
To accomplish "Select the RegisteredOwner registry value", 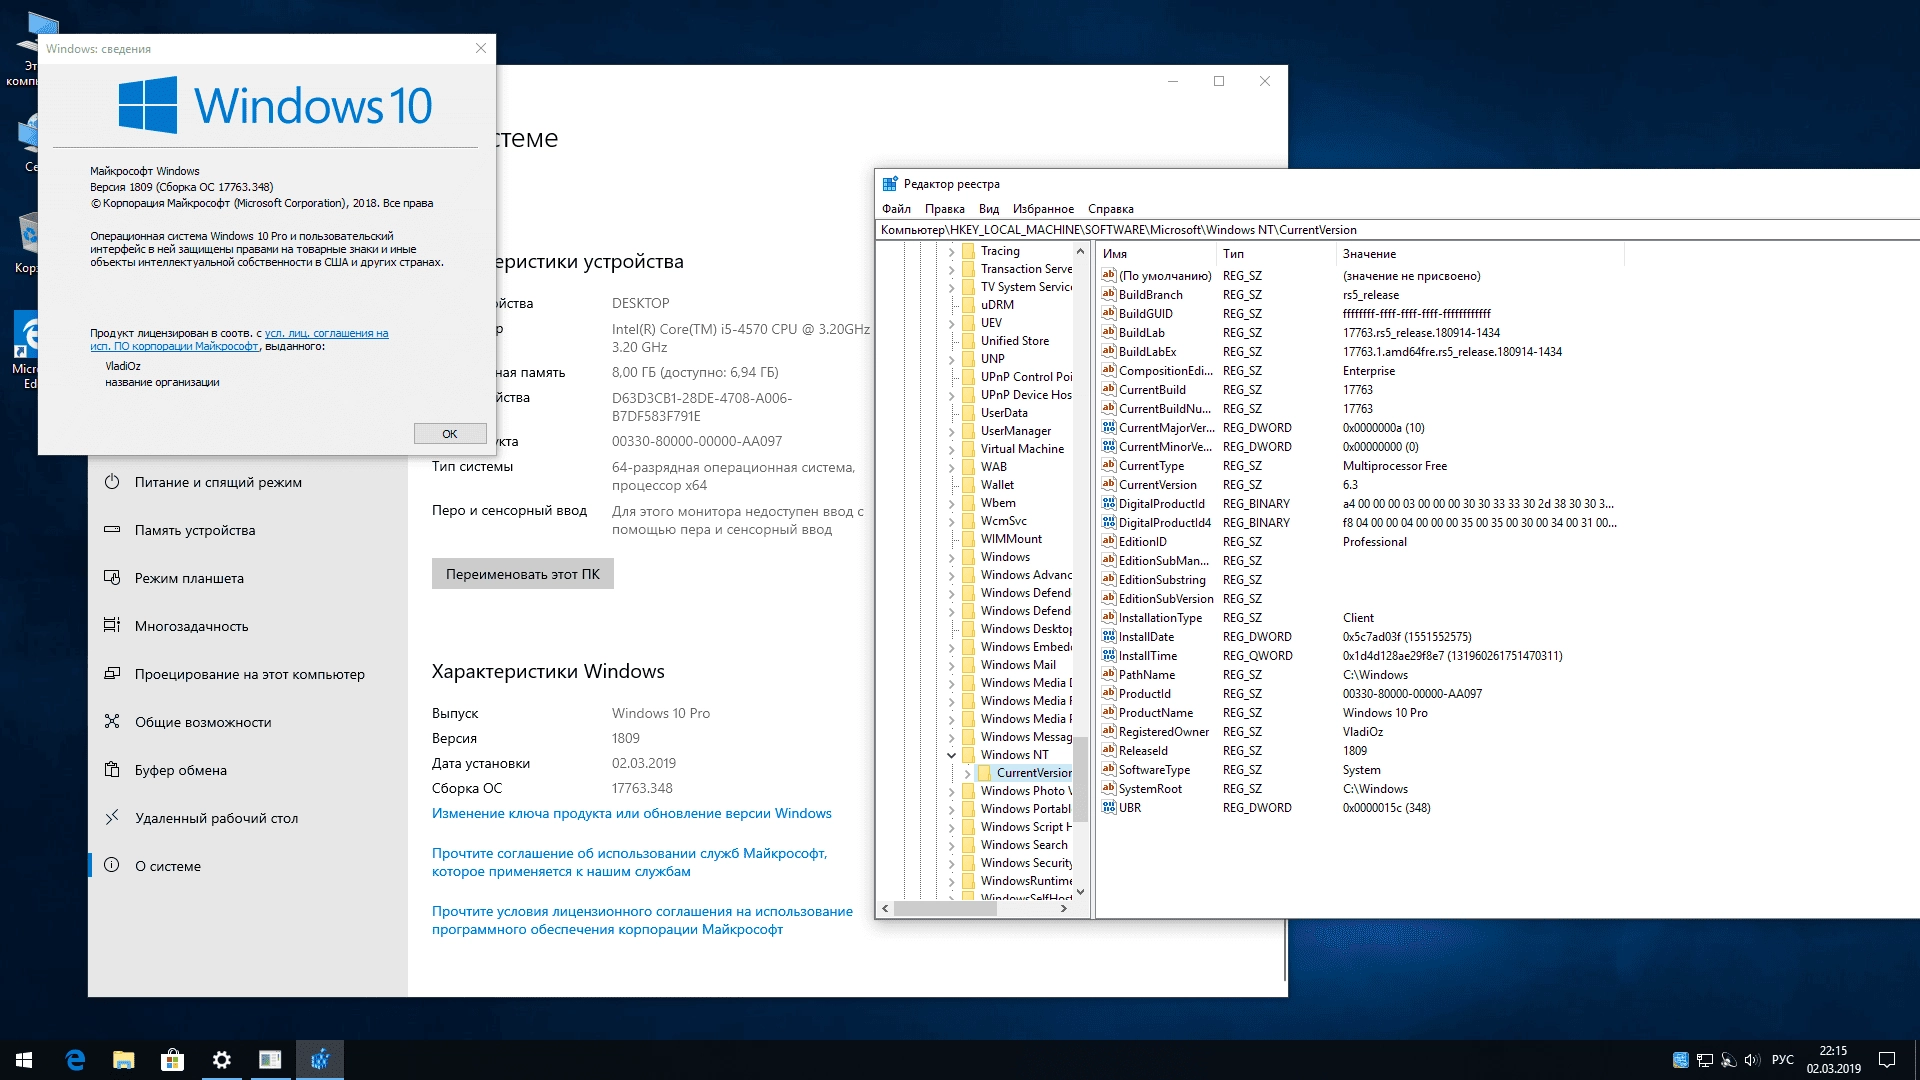I will pos(1163,732).
